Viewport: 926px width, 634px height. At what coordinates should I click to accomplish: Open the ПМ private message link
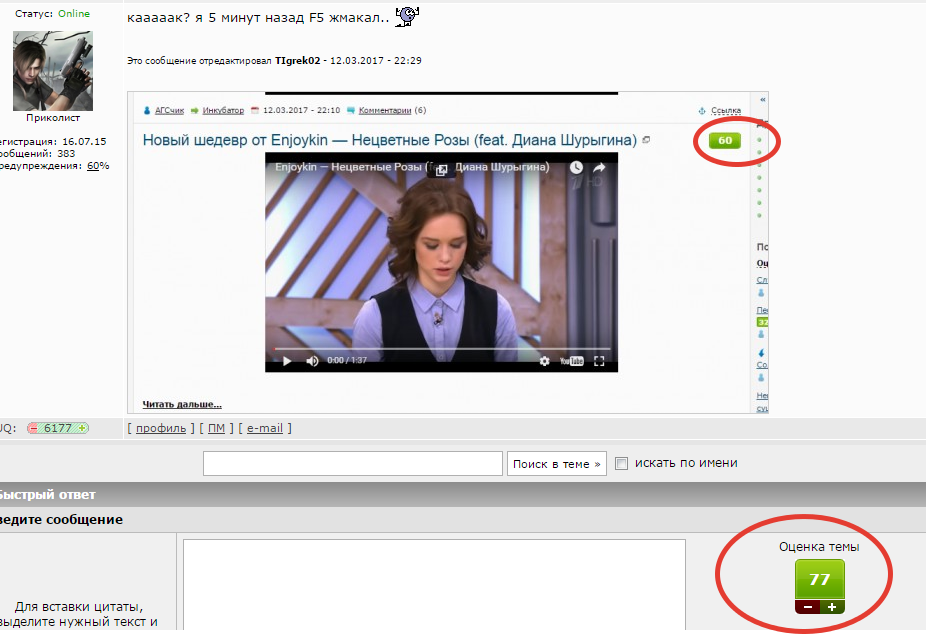tap(216, 429)
